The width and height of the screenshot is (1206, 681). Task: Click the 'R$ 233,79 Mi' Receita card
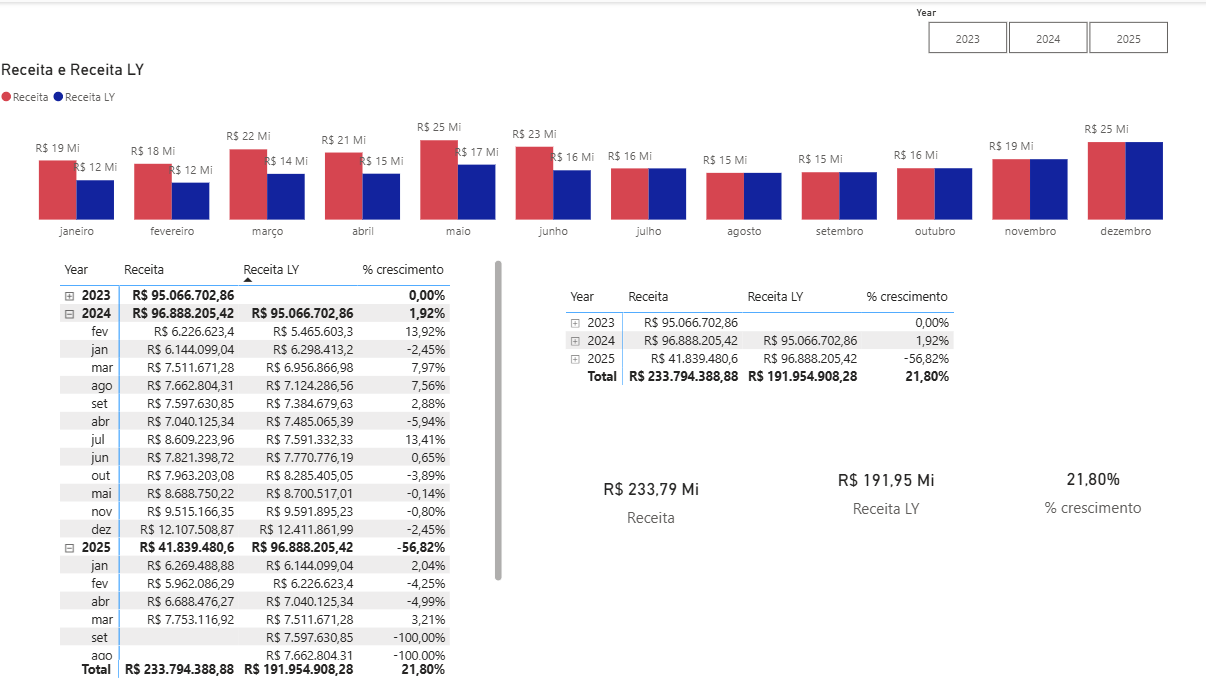[651, 490]
